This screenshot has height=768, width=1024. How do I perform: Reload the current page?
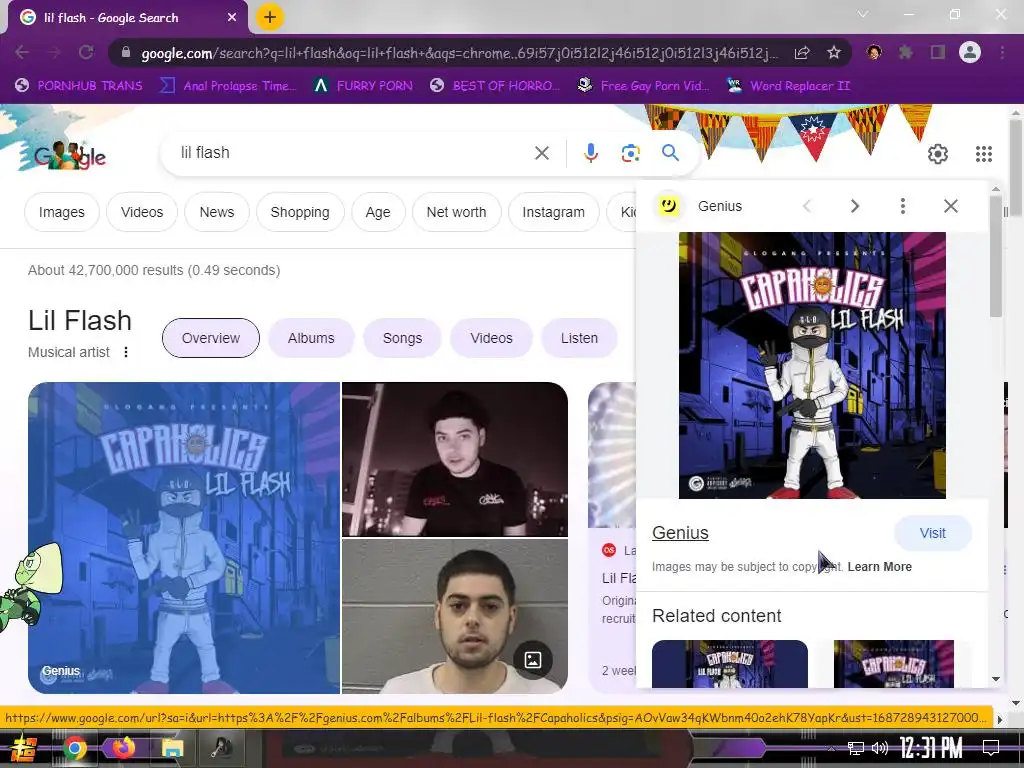[86, 52]
